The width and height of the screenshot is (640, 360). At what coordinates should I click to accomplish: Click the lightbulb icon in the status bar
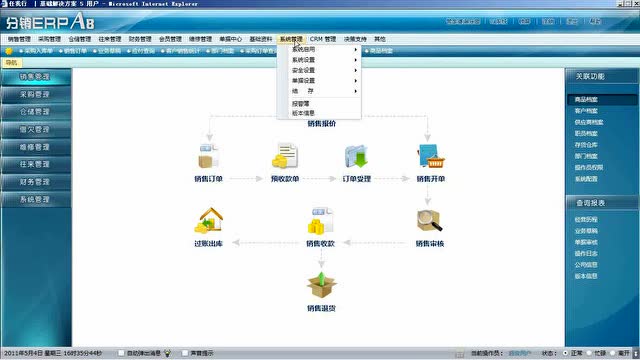(167, 353)
